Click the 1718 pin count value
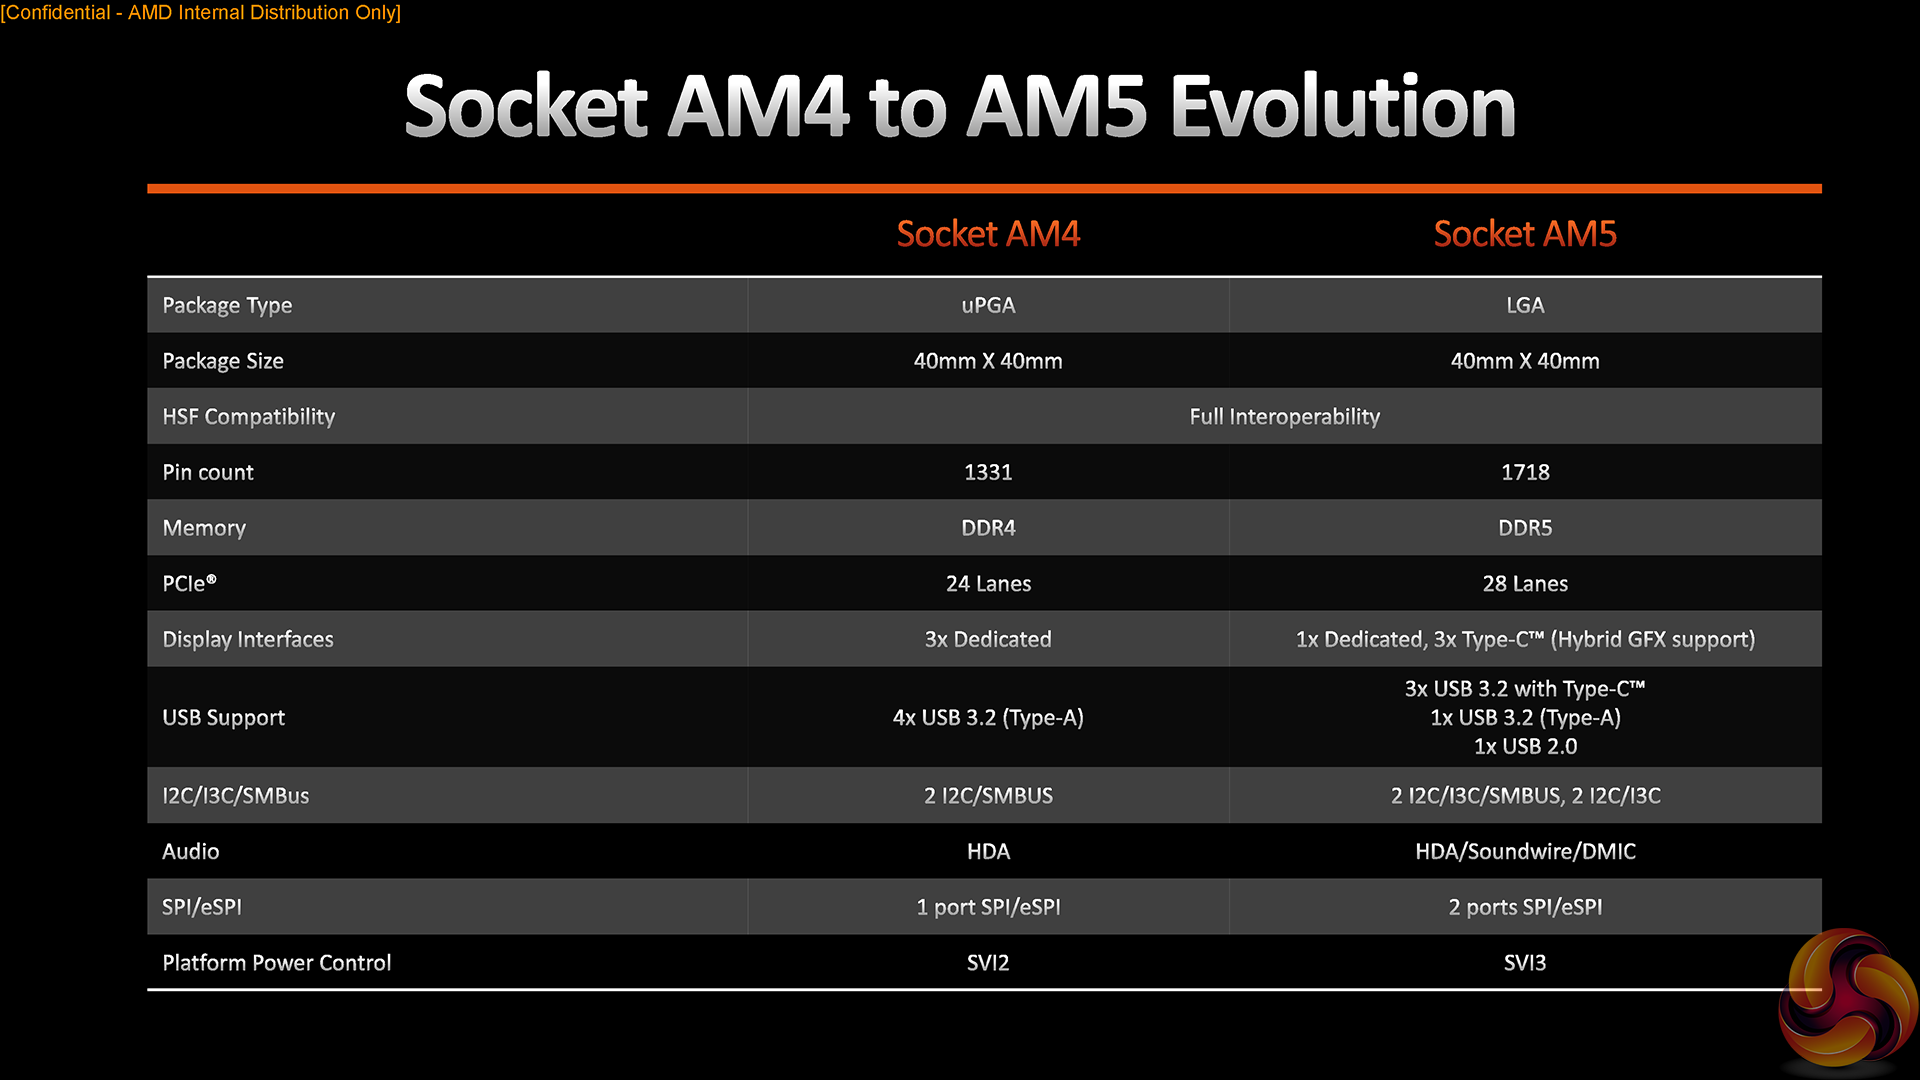The width and height of the screenshot is (1920, 1080). [1525, 472]
